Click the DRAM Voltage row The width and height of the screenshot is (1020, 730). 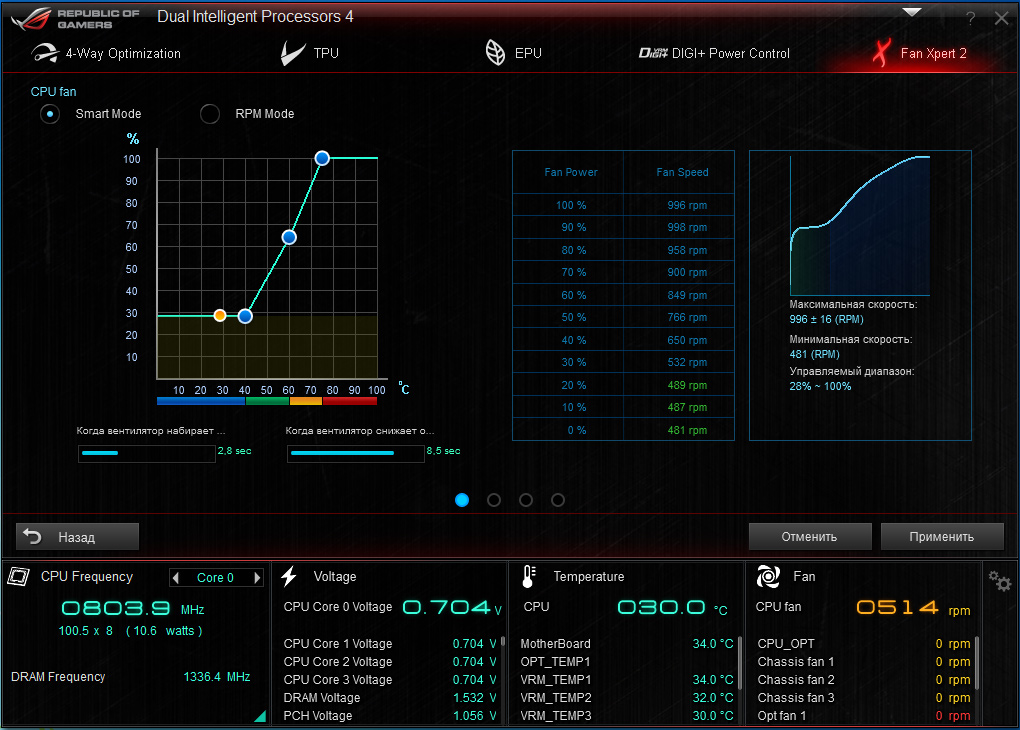[x=390, y=697]
